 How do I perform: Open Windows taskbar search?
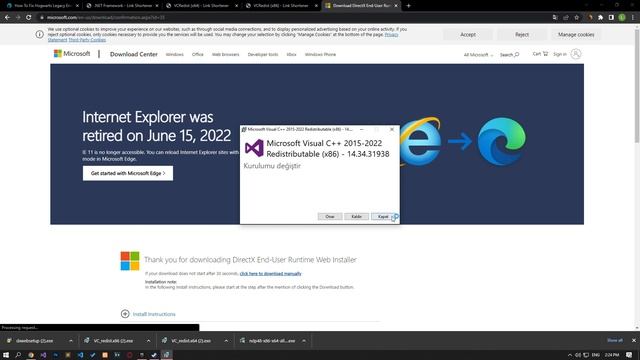click(18, 355)
